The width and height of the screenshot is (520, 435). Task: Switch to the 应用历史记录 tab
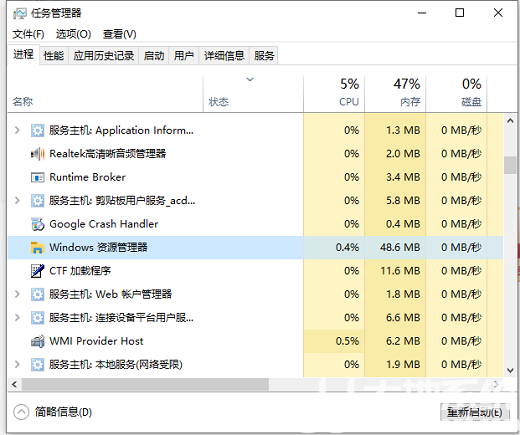[104, 56]
